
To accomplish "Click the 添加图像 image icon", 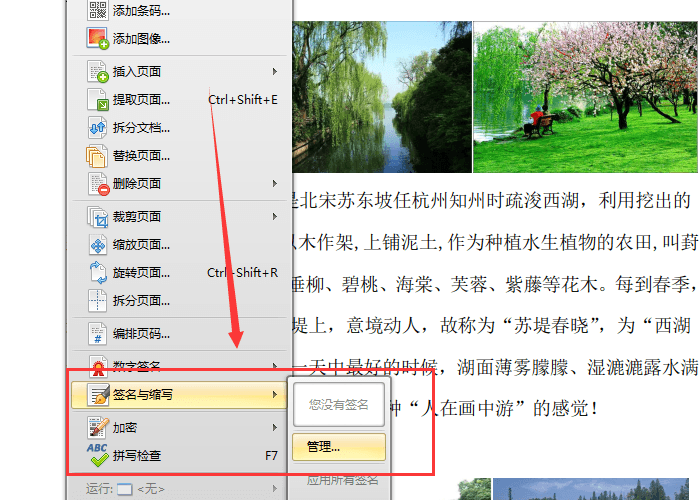I will coord(98,38).
